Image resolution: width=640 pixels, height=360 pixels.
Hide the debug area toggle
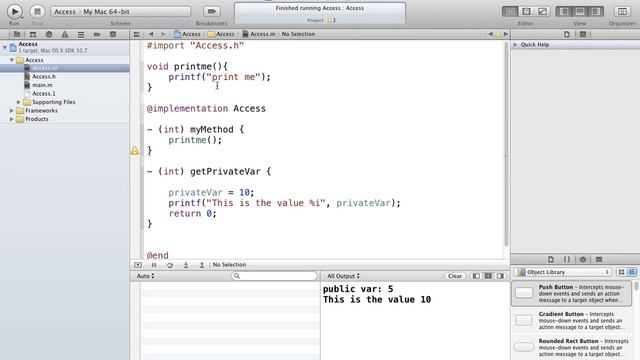pos(138,265)
